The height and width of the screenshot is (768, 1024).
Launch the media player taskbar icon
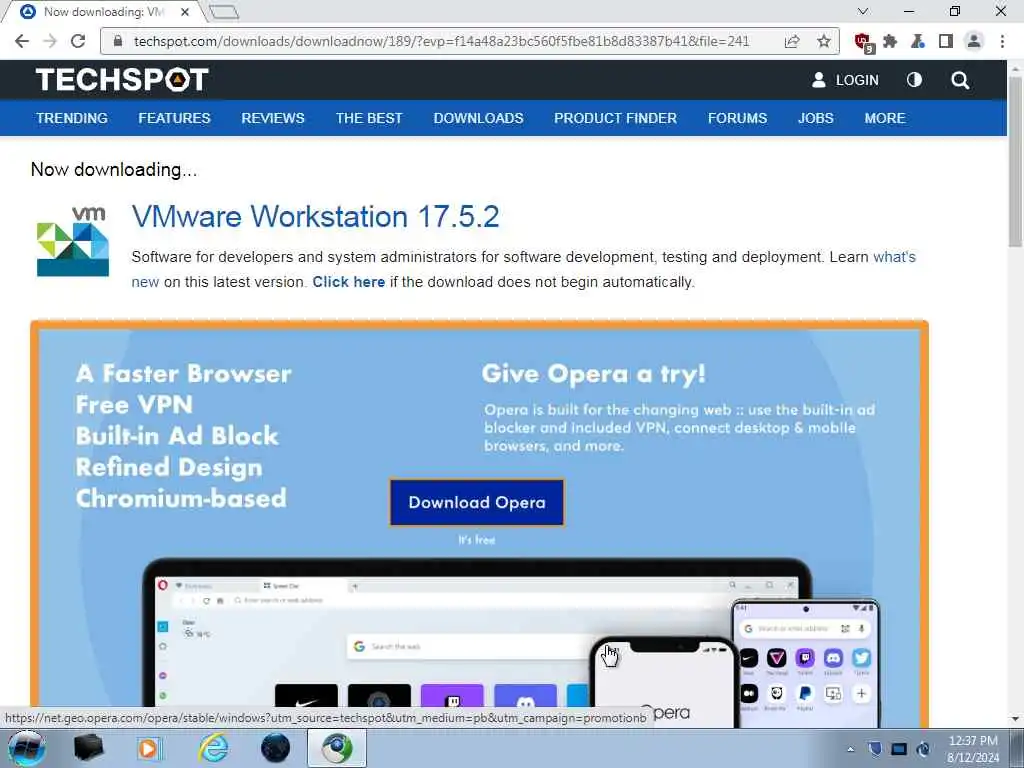[150, 748]
